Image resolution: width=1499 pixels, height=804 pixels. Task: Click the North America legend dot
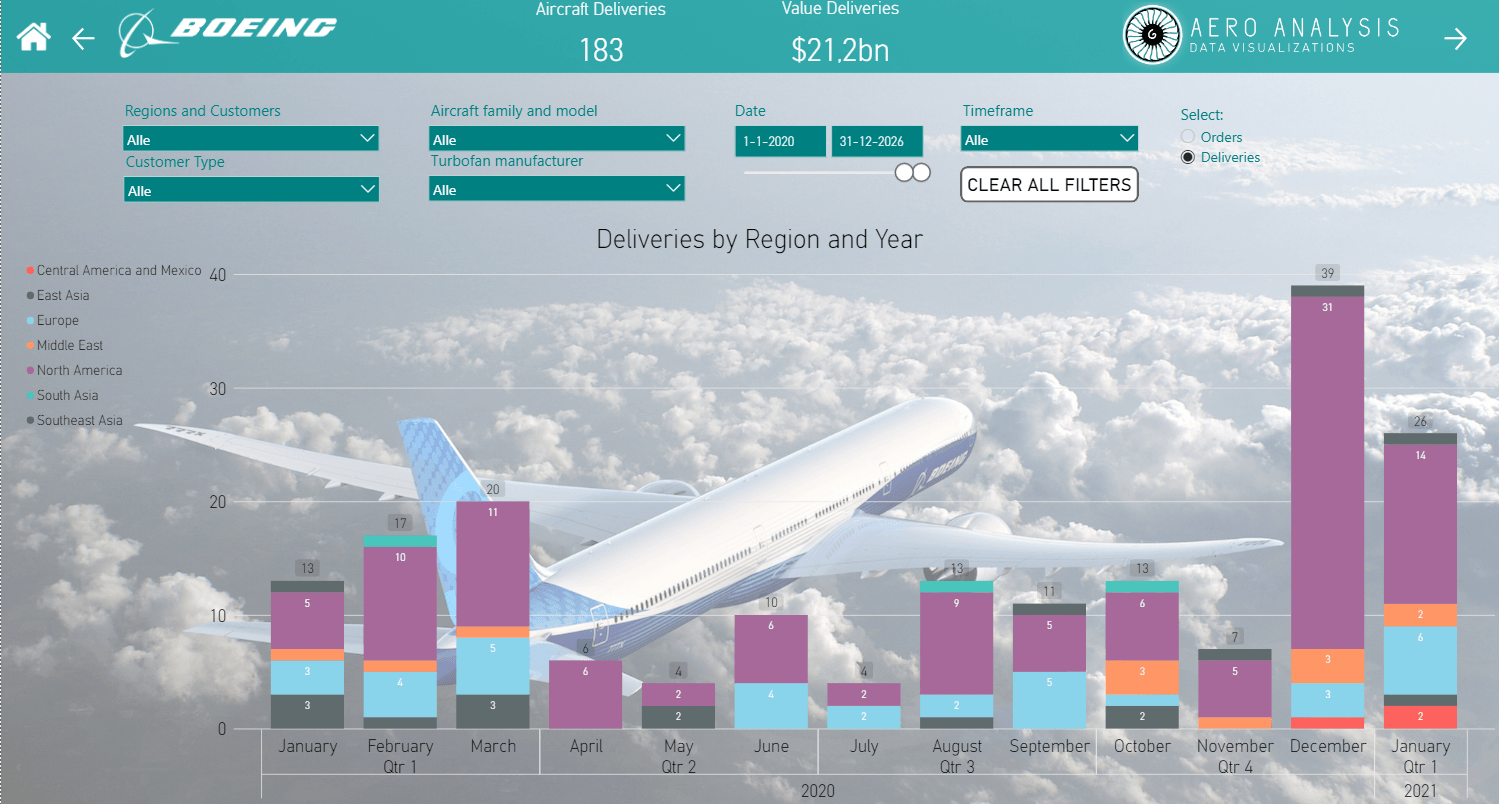point(31,370)
